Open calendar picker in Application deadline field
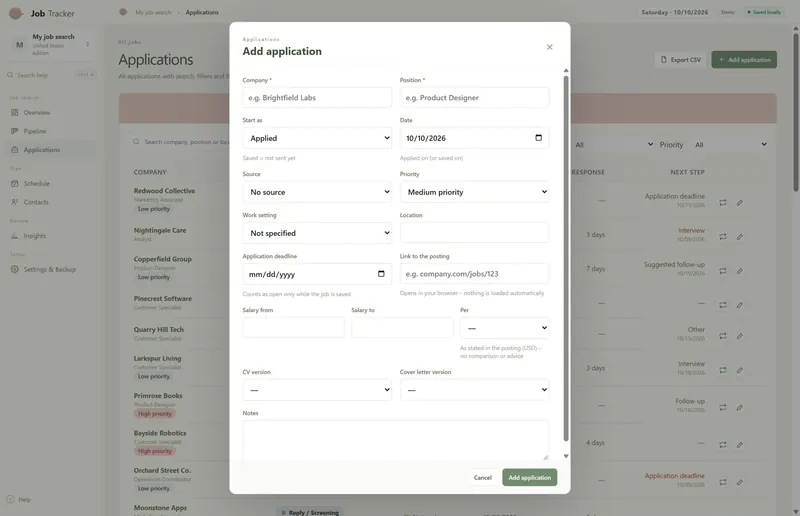The width and height of the screenshot is (800, 516). (381, 274)
